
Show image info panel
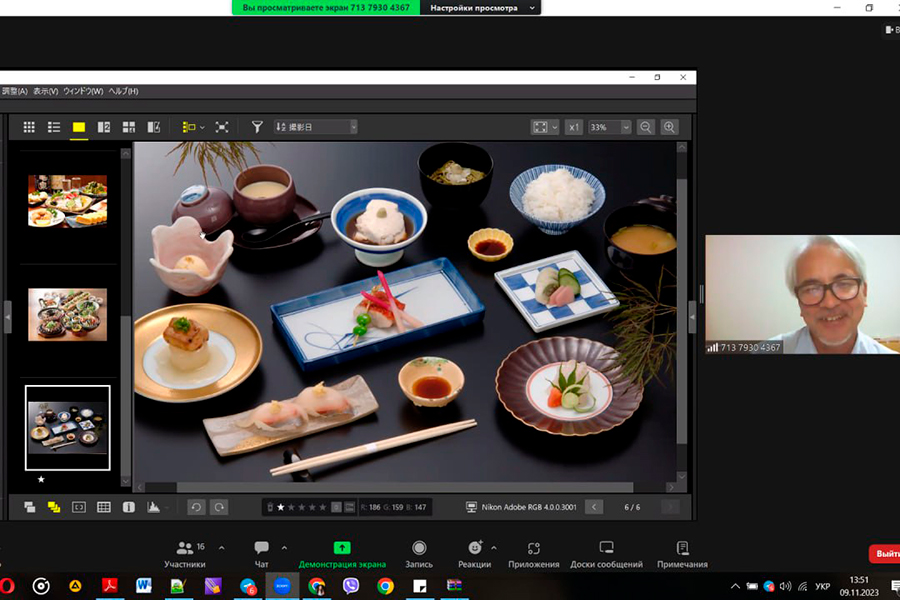129,507
